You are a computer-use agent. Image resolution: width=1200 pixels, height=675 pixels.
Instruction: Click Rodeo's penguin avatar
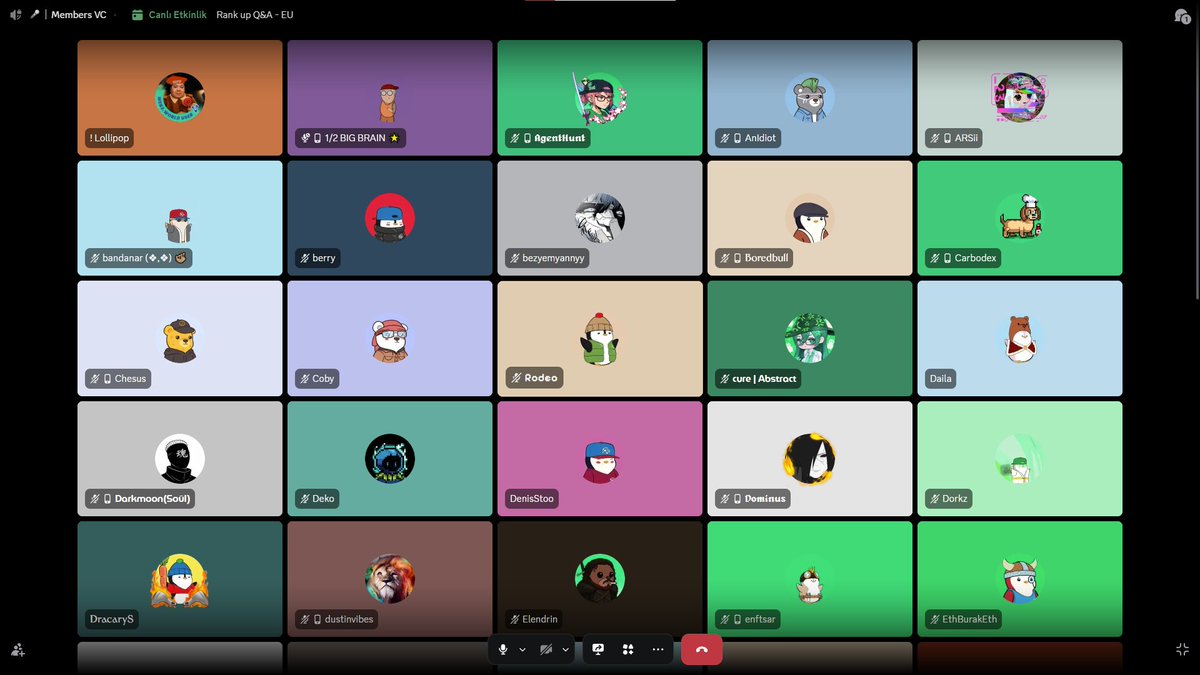[x=600, y=339]
